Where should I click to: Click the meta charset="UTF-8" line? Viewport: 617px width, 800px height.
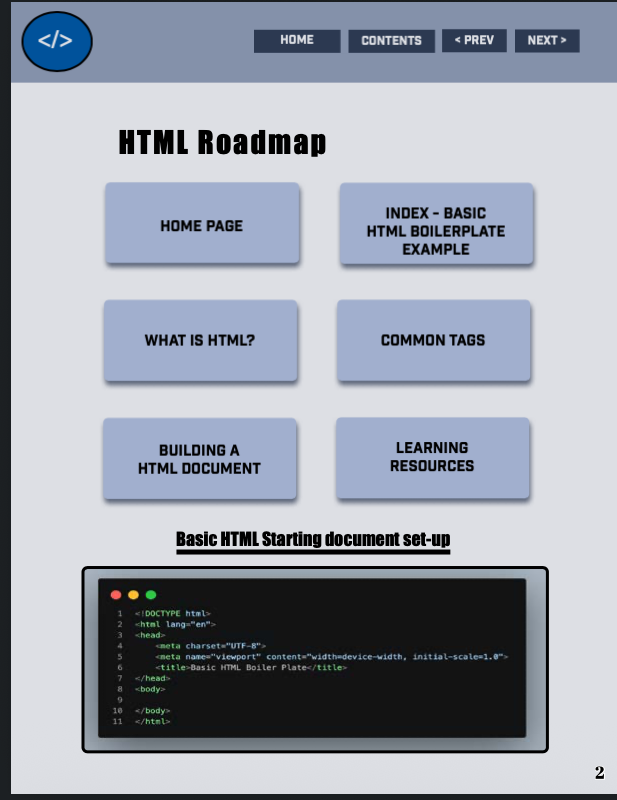click(x=210, y=646)
